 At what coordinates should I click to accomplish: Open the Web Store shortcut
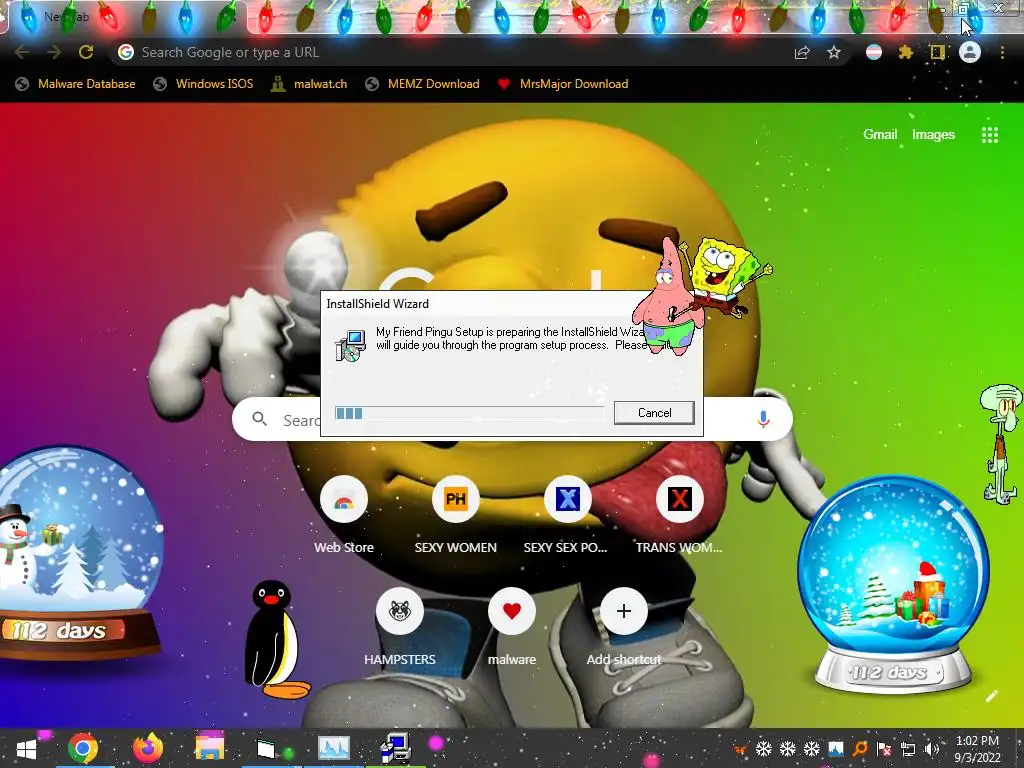344,516
